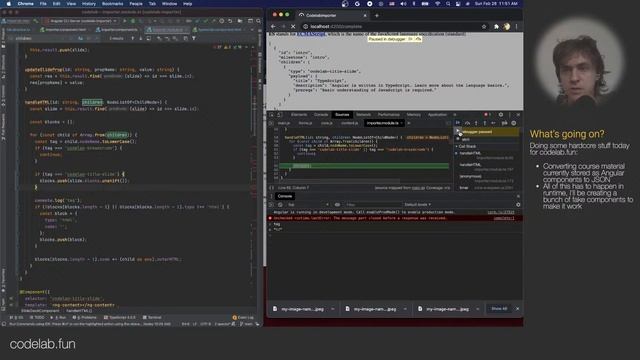
Task: Click Show All in the downloads bar
Action: tap(499, 309)
